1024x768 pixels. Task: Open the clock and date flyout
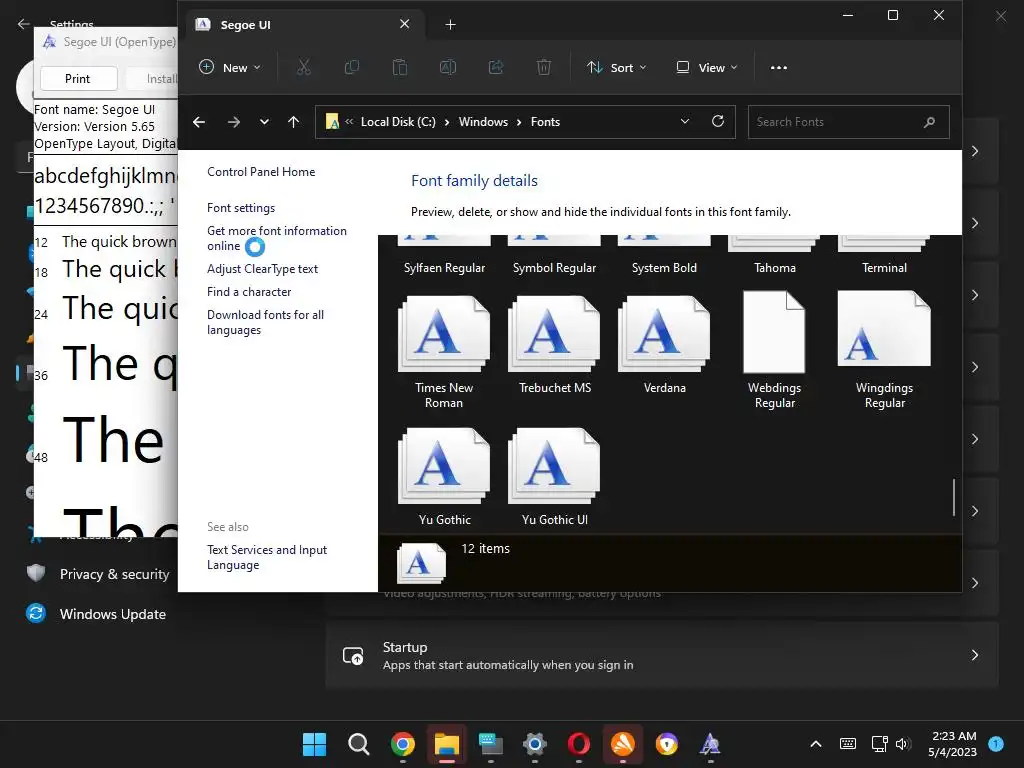pos(953,744)
